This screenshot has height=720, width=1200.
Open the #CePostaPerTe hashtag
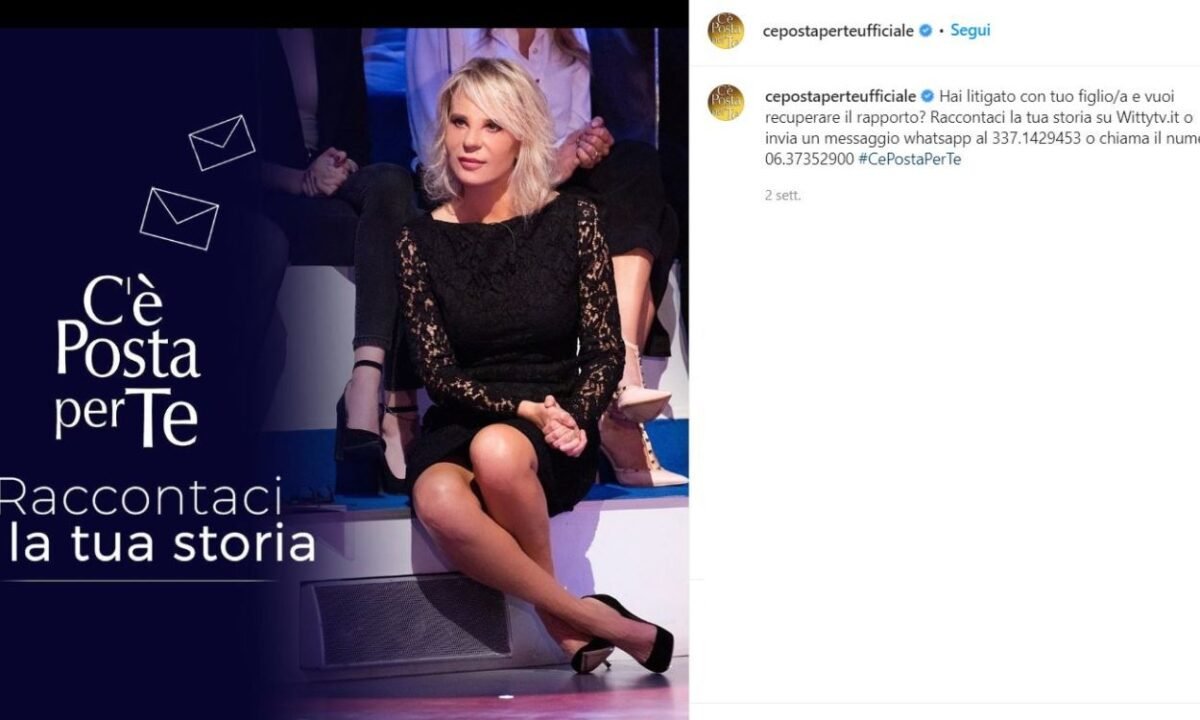coord(909,160)
